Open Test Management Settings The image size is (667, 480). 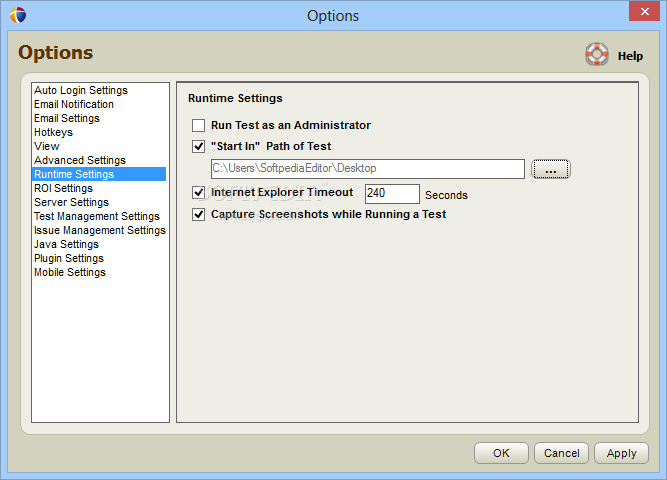(99, 216)
